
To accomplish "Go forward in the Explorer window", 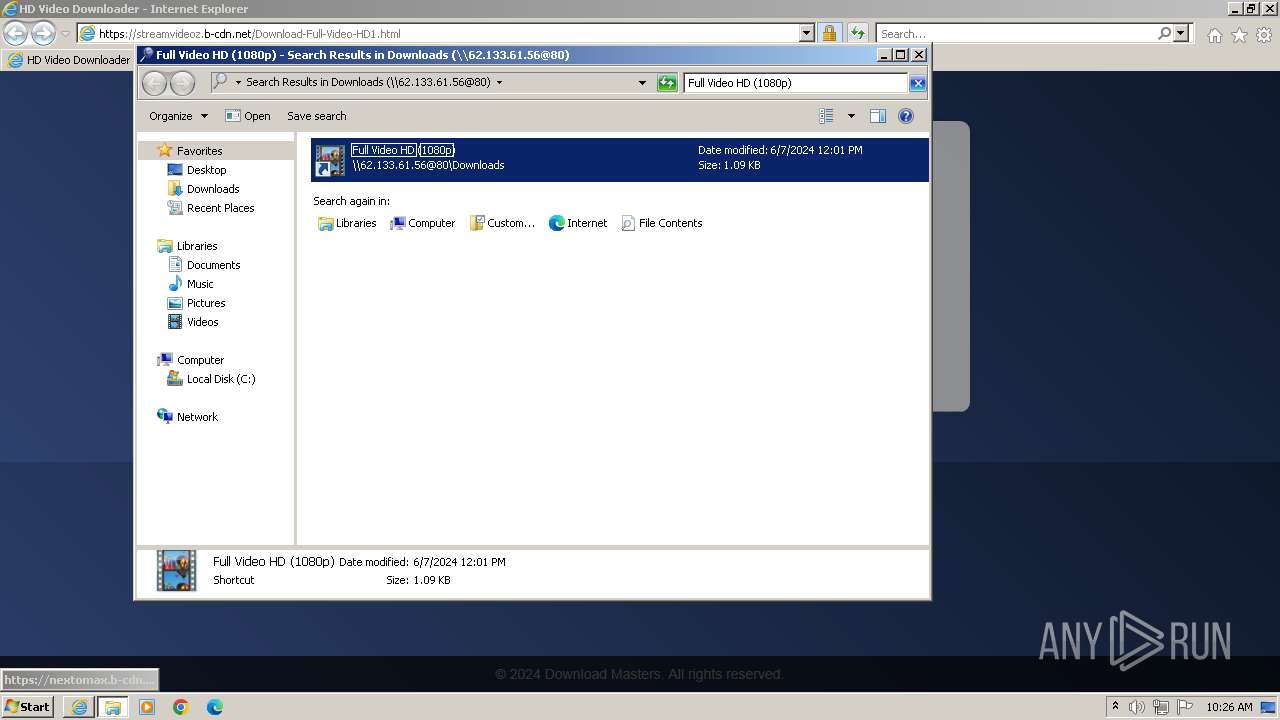I will pos(182,83).
